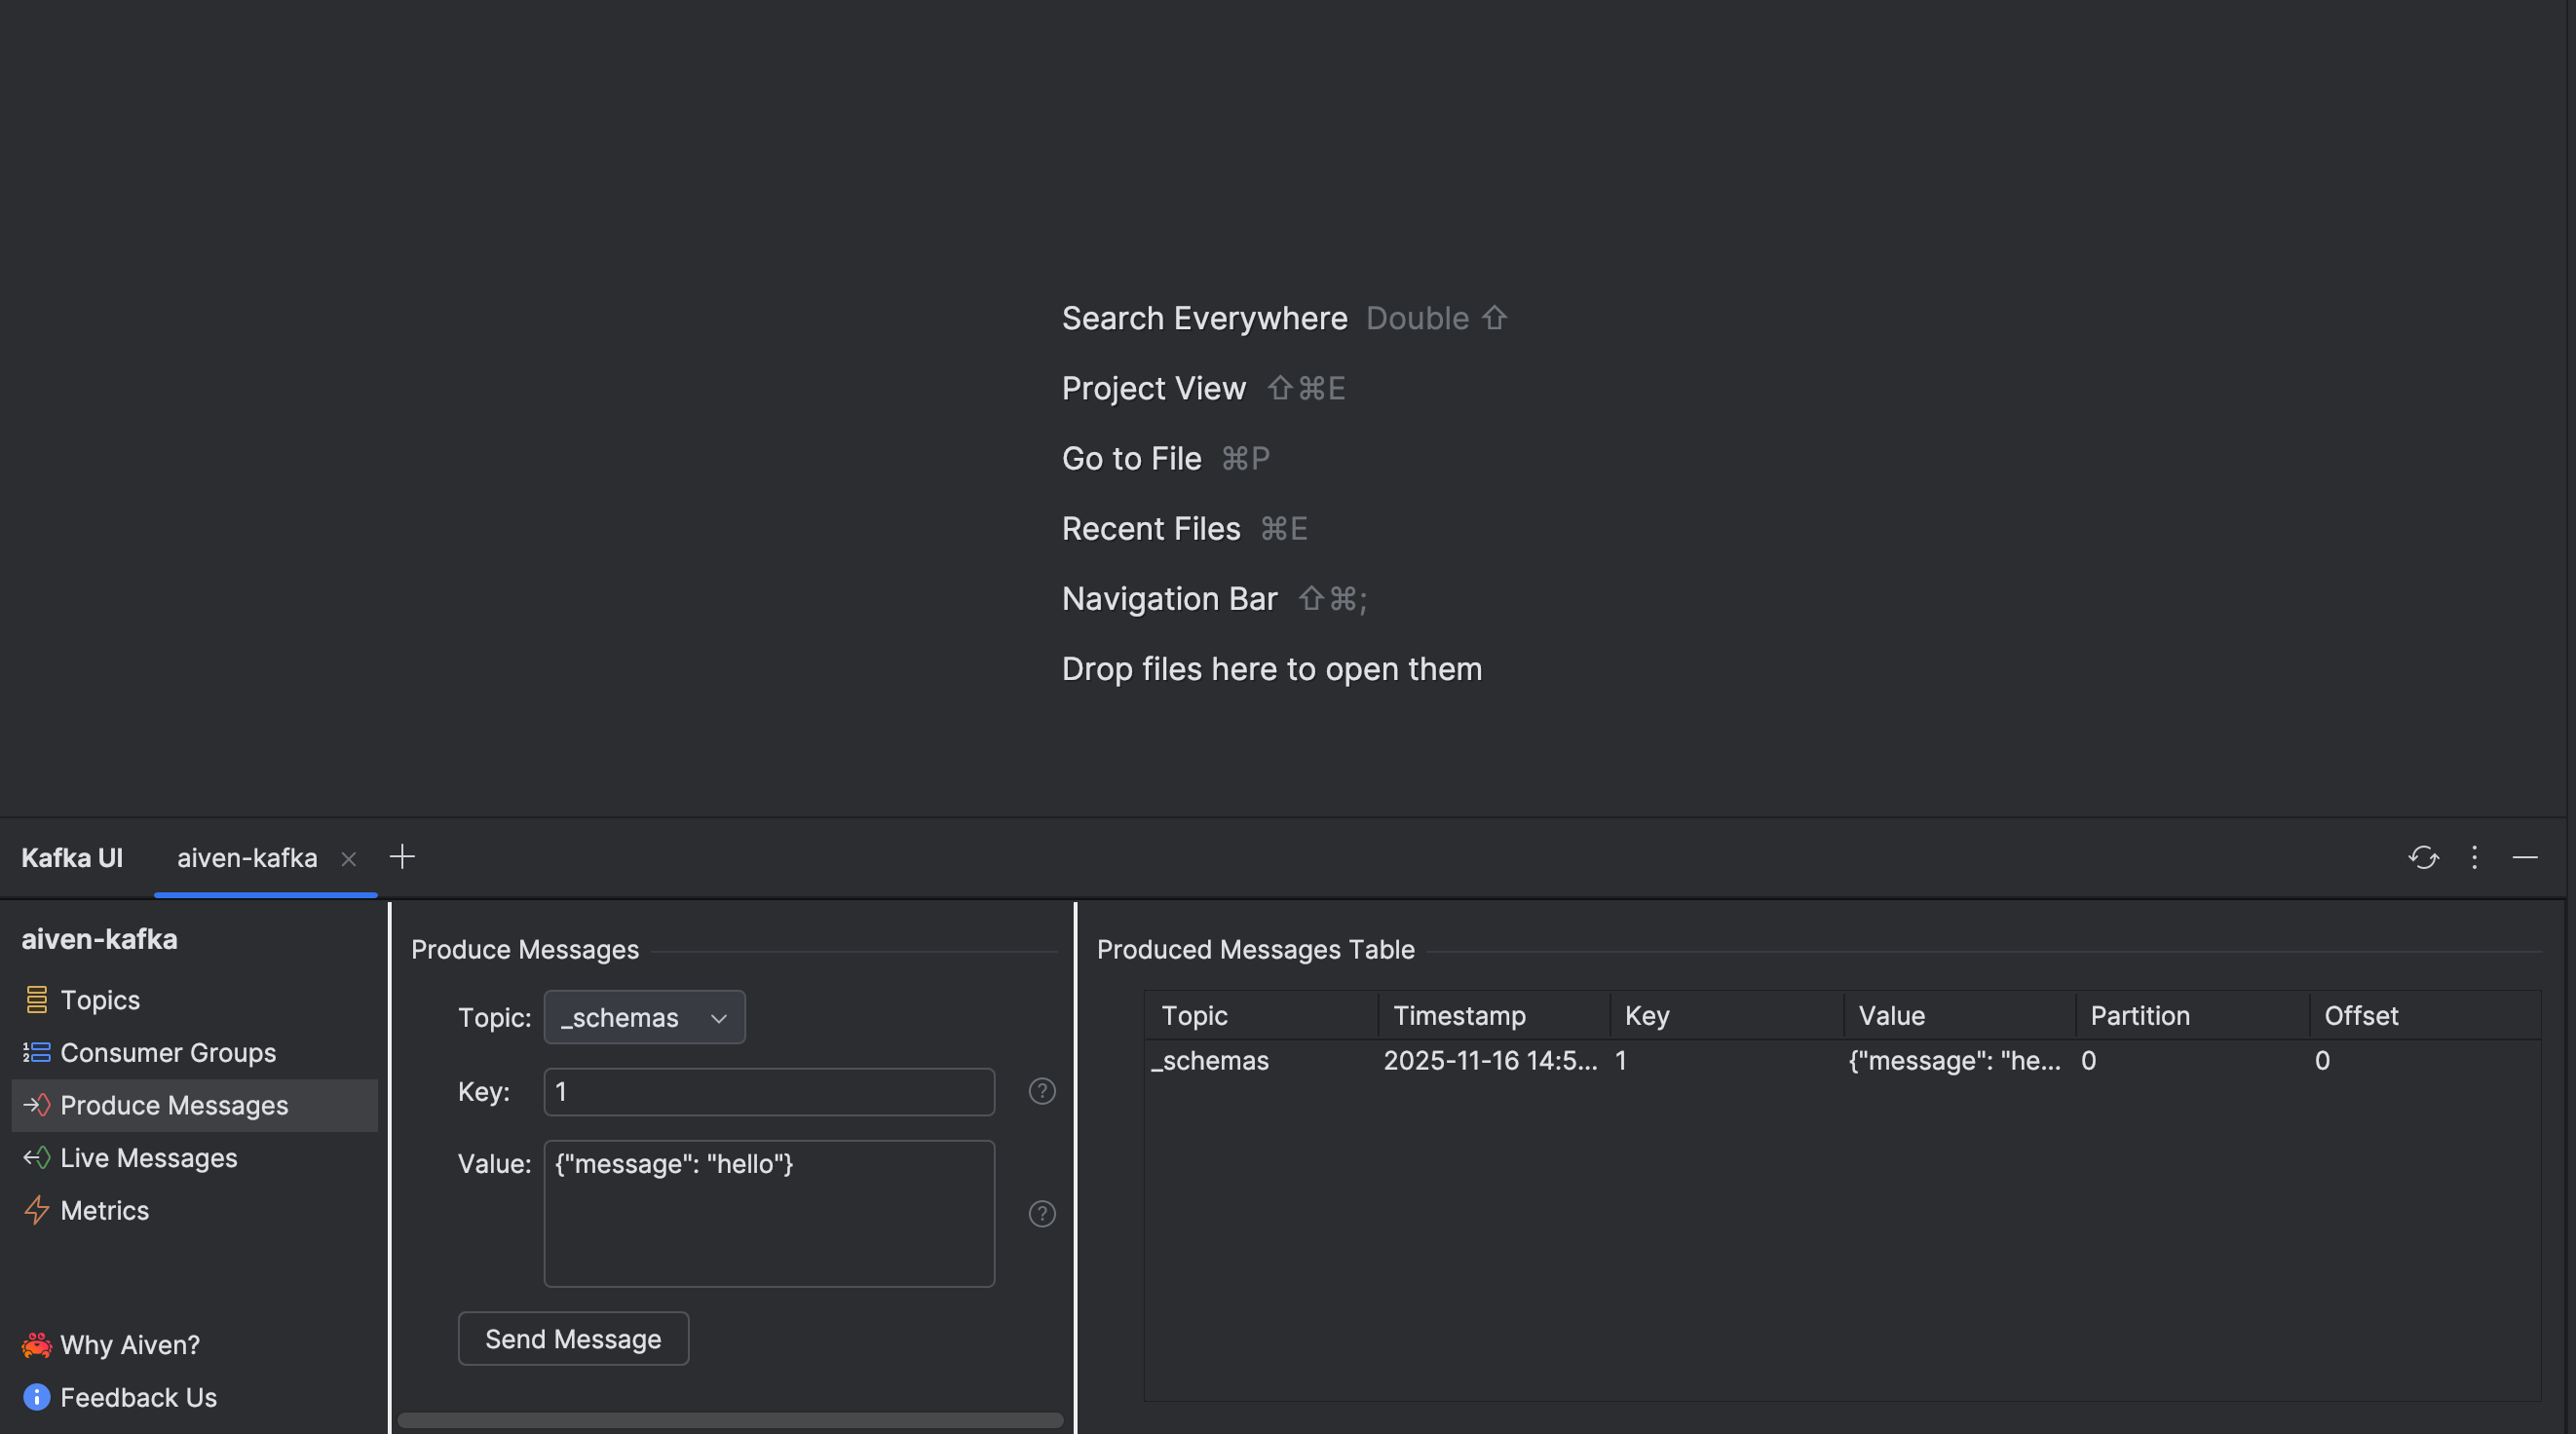
Task: Click the help icon beside Key field
Action: [1042, 1091]
